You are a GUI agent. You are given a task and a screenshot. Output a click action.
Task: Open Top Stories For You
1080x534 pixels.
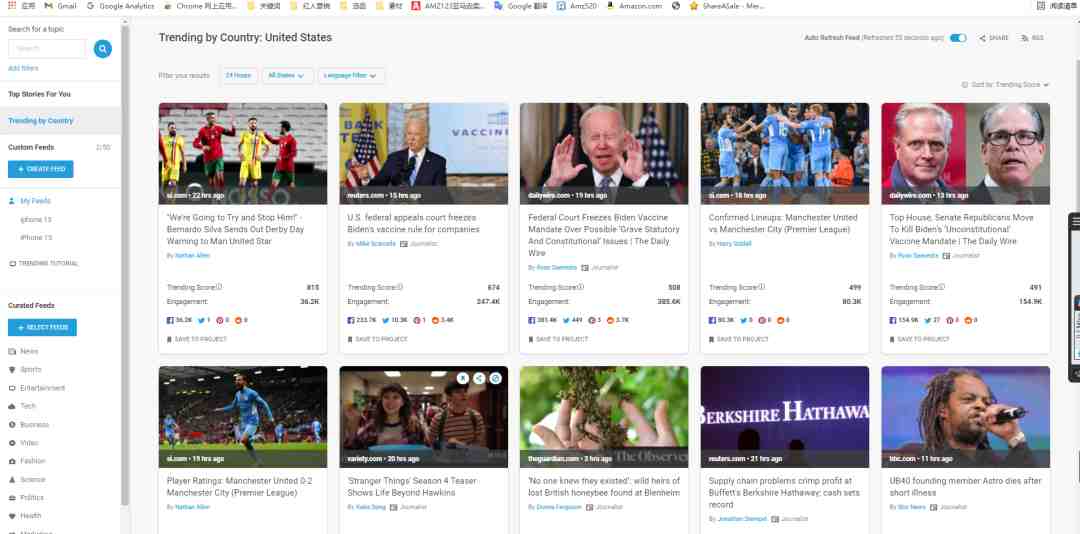click(x=39, y=94)
